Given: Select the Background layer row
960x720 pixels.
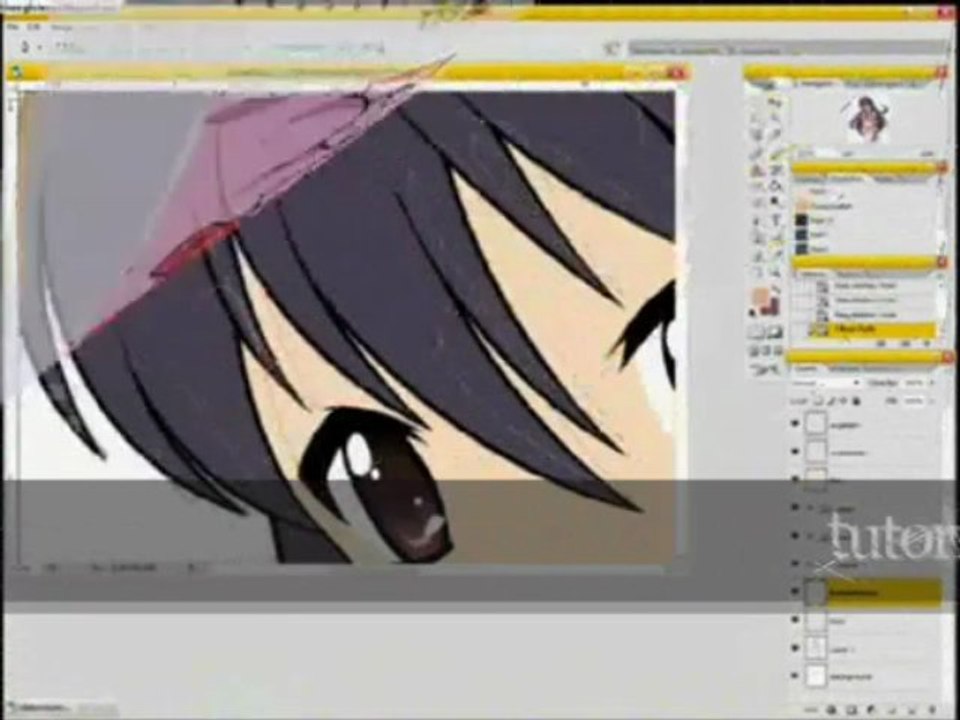Looking at the screenshot, I should coord(871,677).
